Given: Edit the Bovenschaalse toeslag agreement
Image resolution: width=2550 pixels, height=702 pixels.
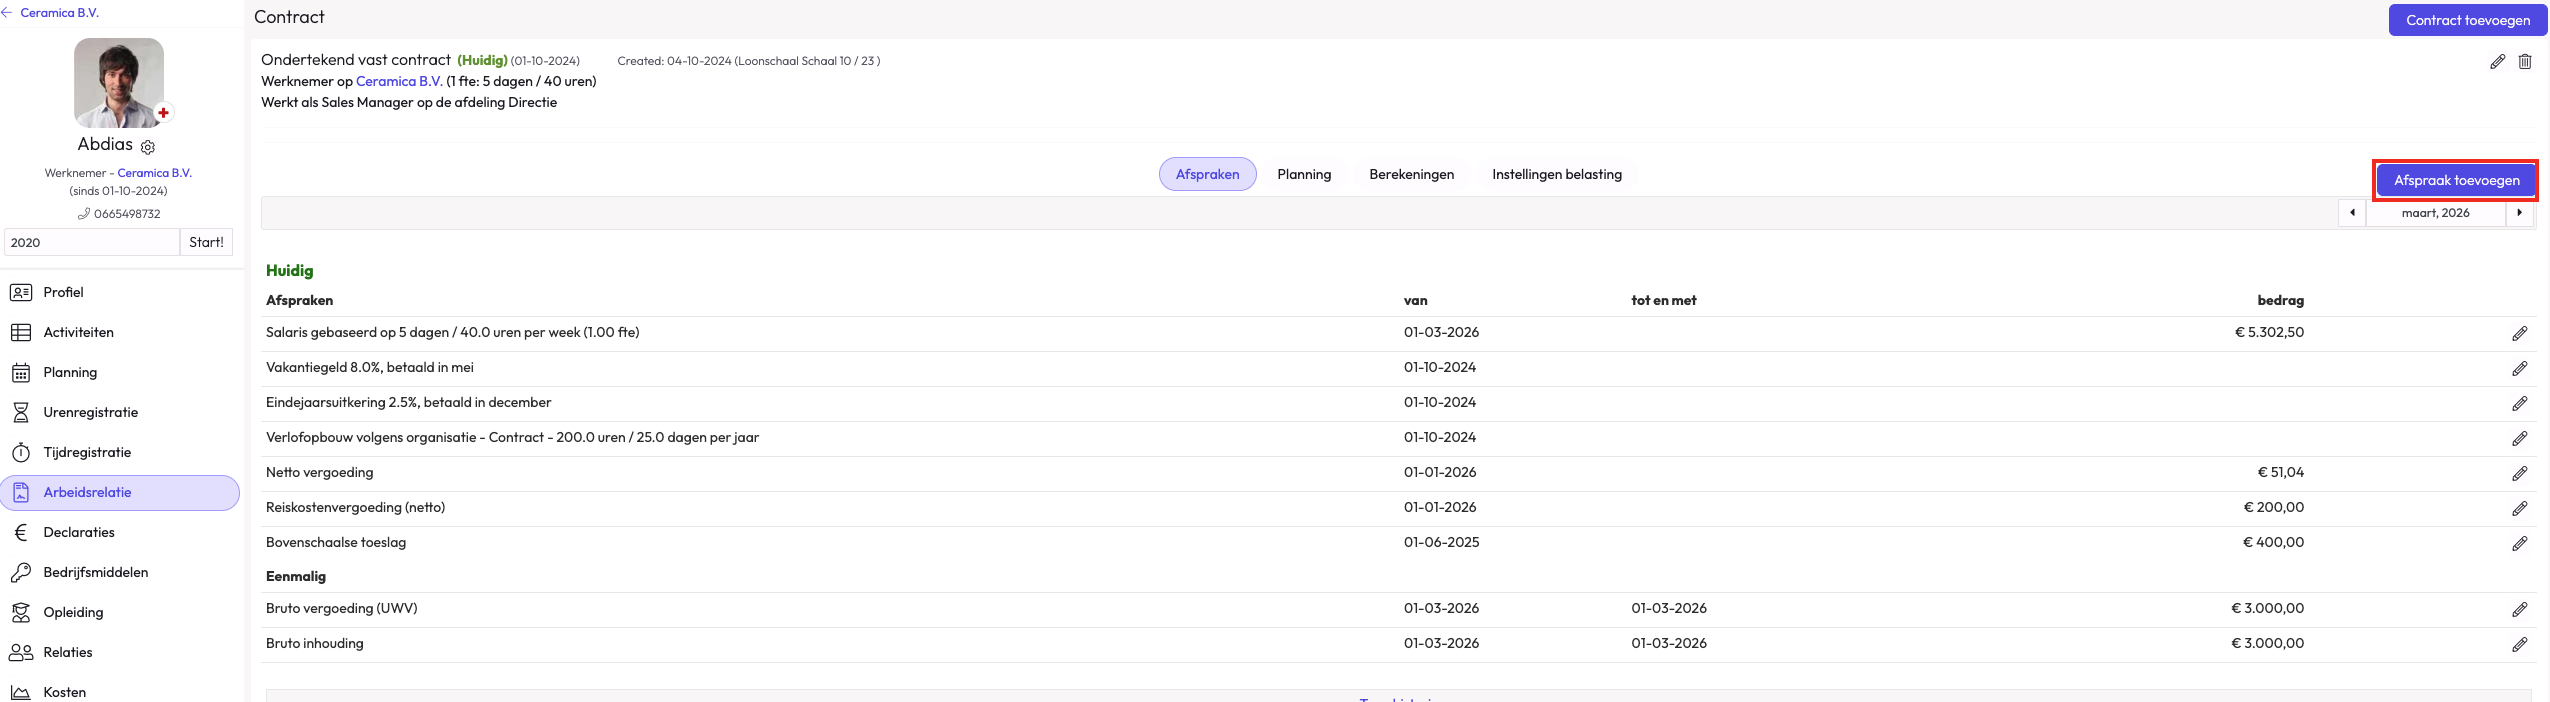Looking at the screenshot, I should coord(2519,544).
